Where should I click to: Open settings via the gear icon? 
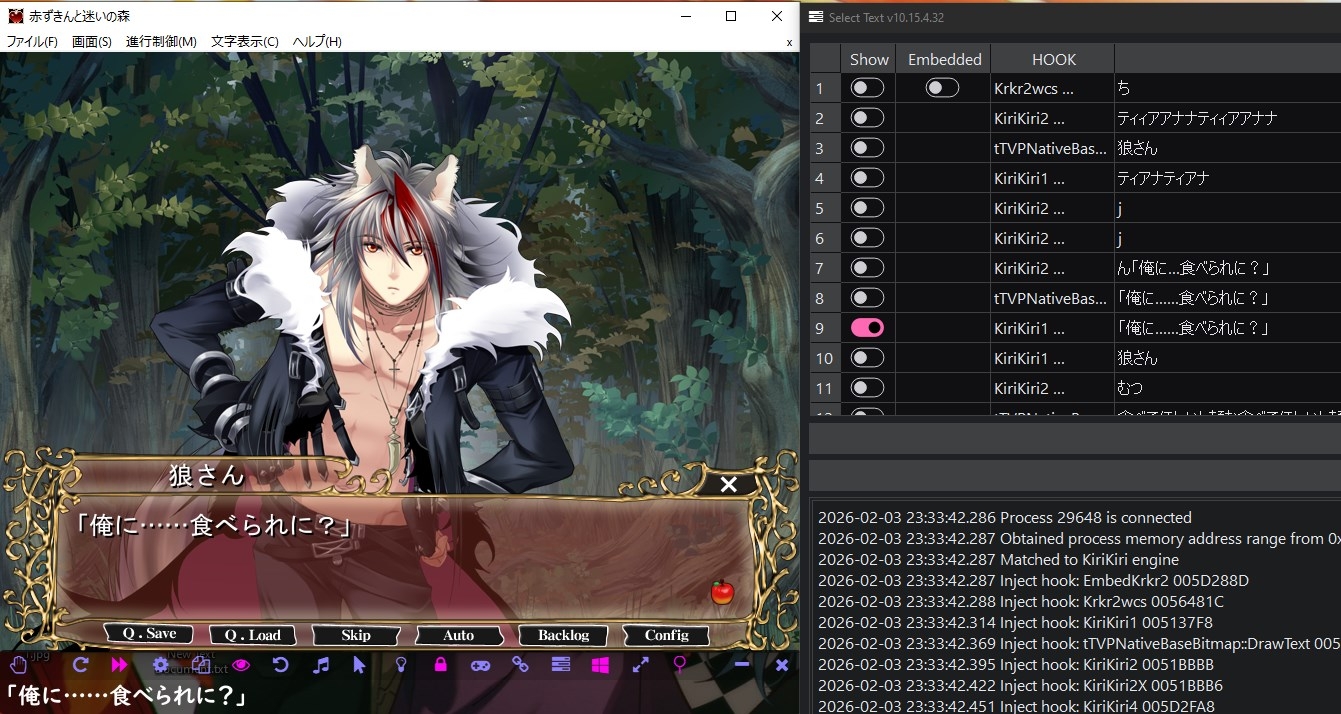coord(160,664)
